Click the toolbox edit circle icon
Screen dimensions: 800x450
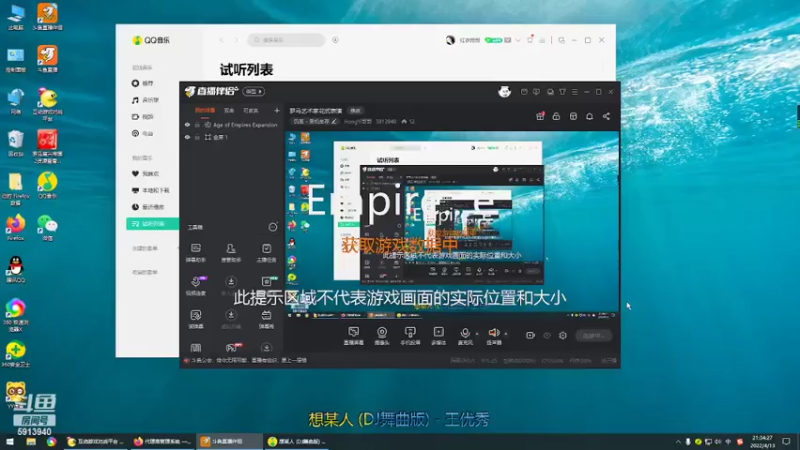[x=273, y=227]
